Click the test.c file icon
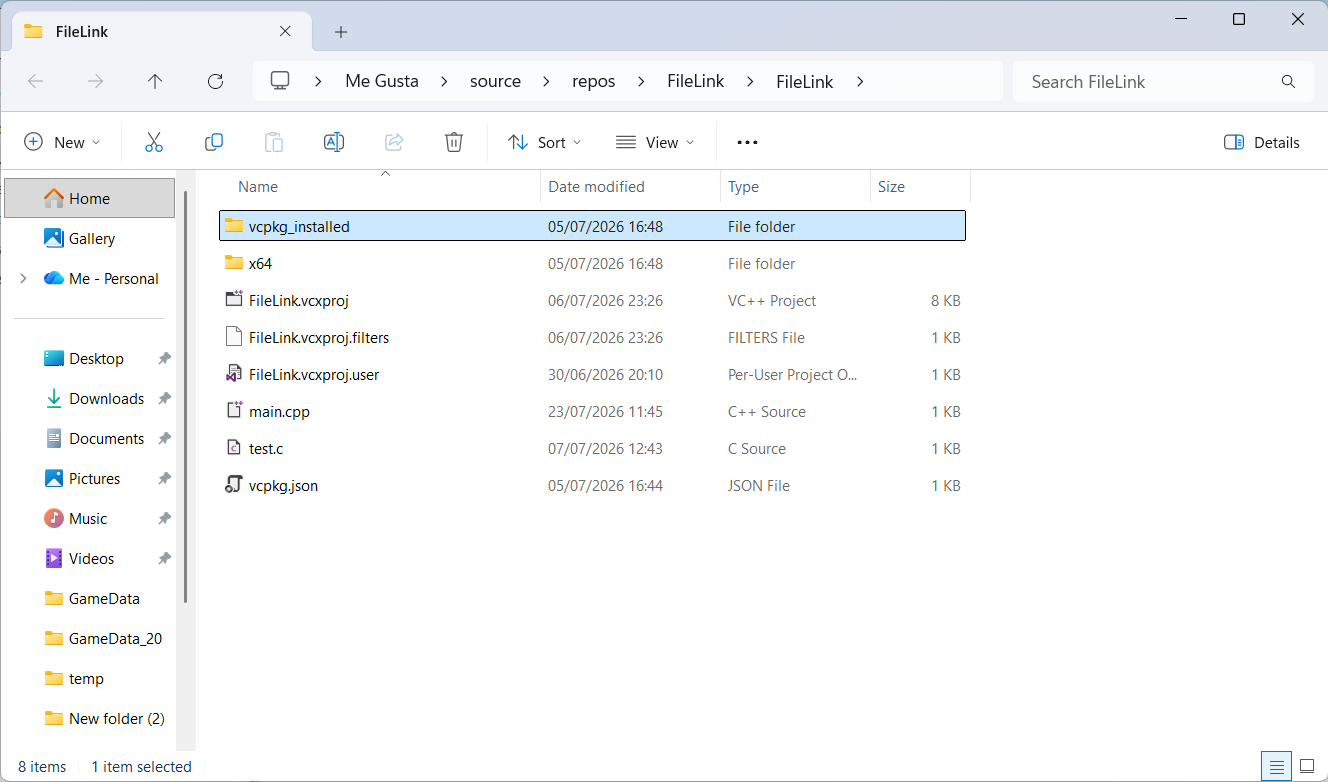Viewport: 1328px width, 782px height. coord(234,448)
